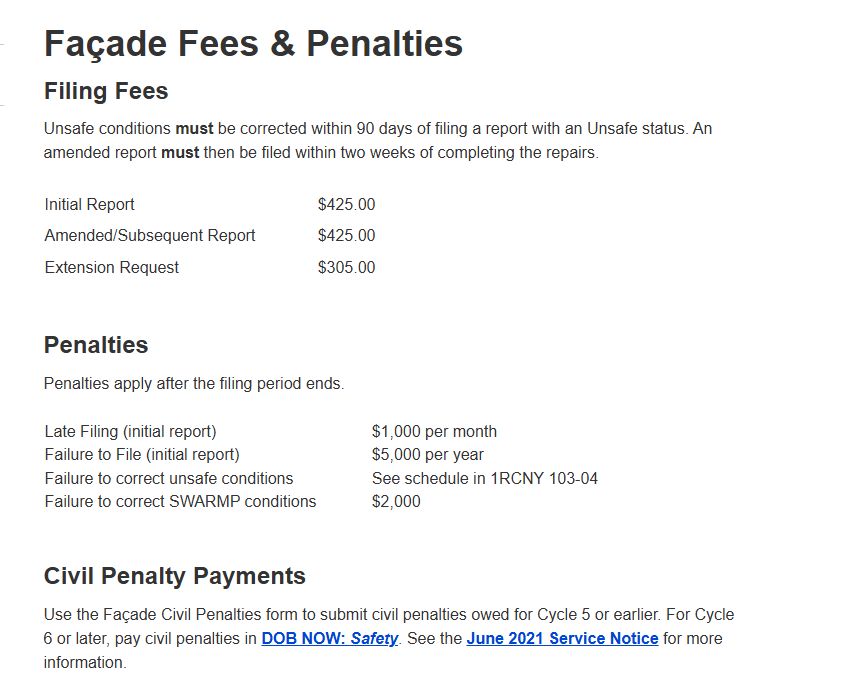This screenshot has width=865, height=684.
Task: Click Penalties apply after filing period sentence
Action: (x=194, y=383)
